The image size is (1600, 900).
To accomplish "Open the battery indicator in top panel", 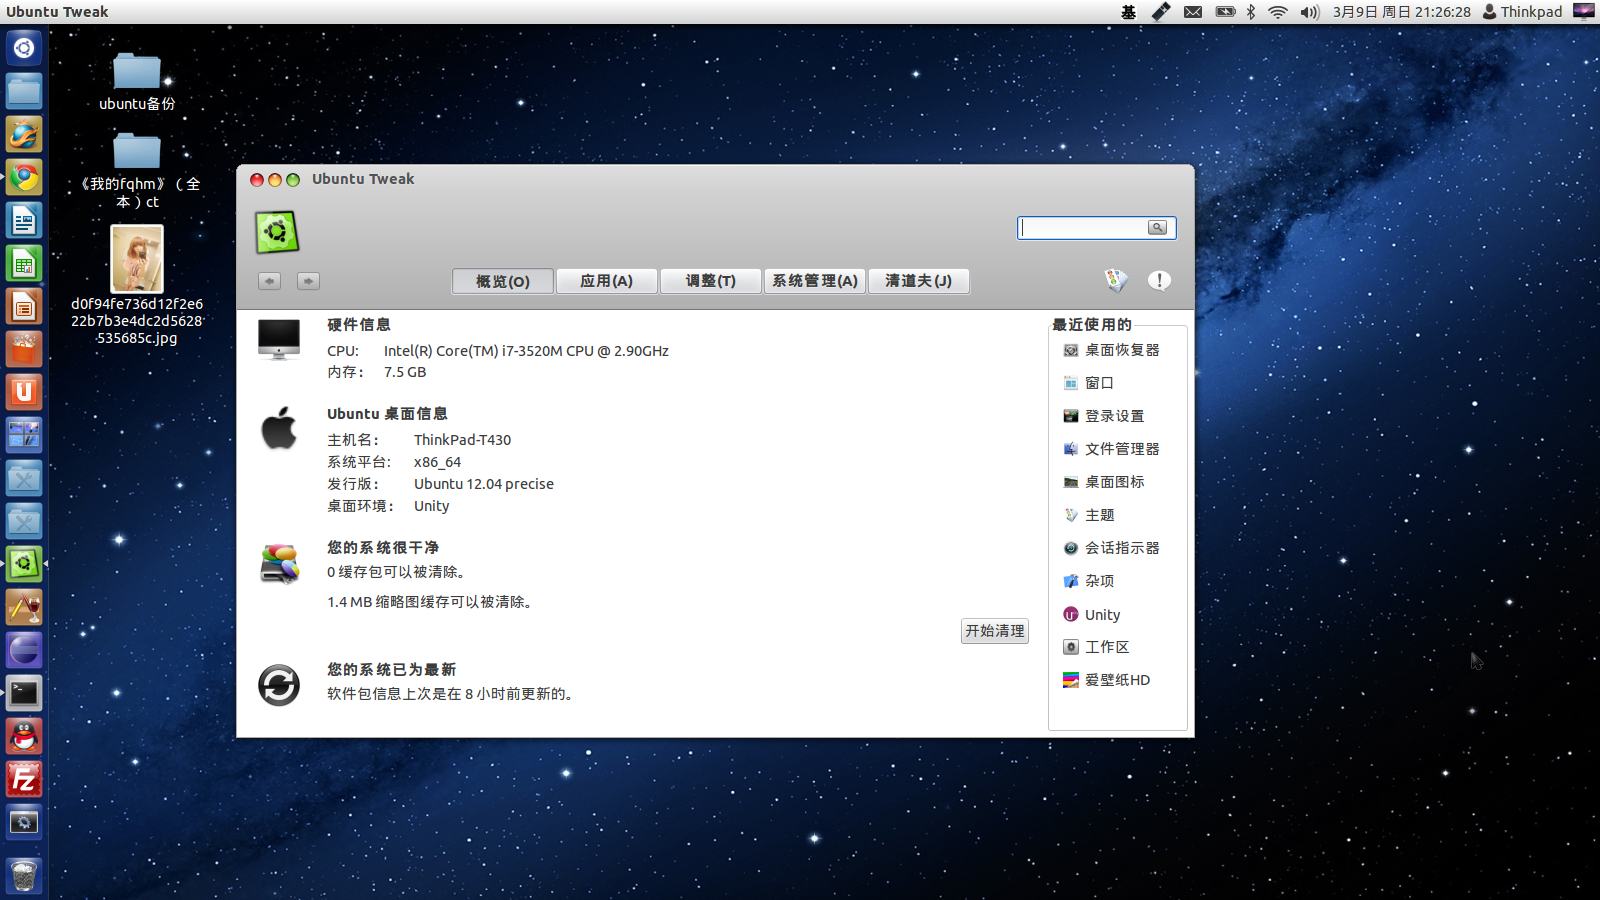I will [x=1225, y=12].
